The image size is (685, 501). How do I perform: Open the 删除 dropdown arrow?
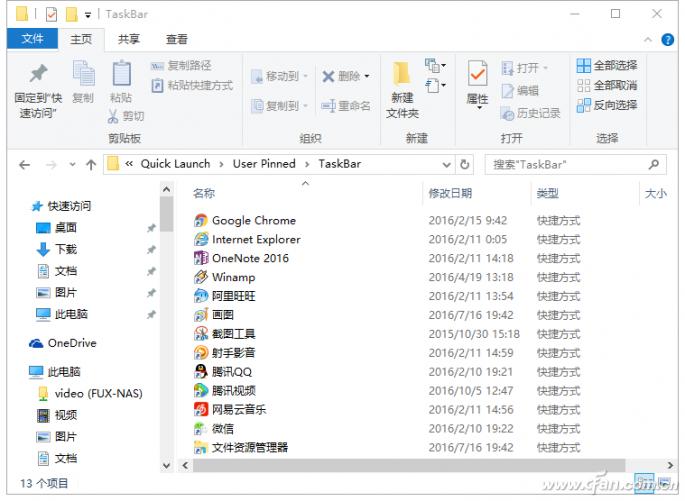tap(367, 76)
